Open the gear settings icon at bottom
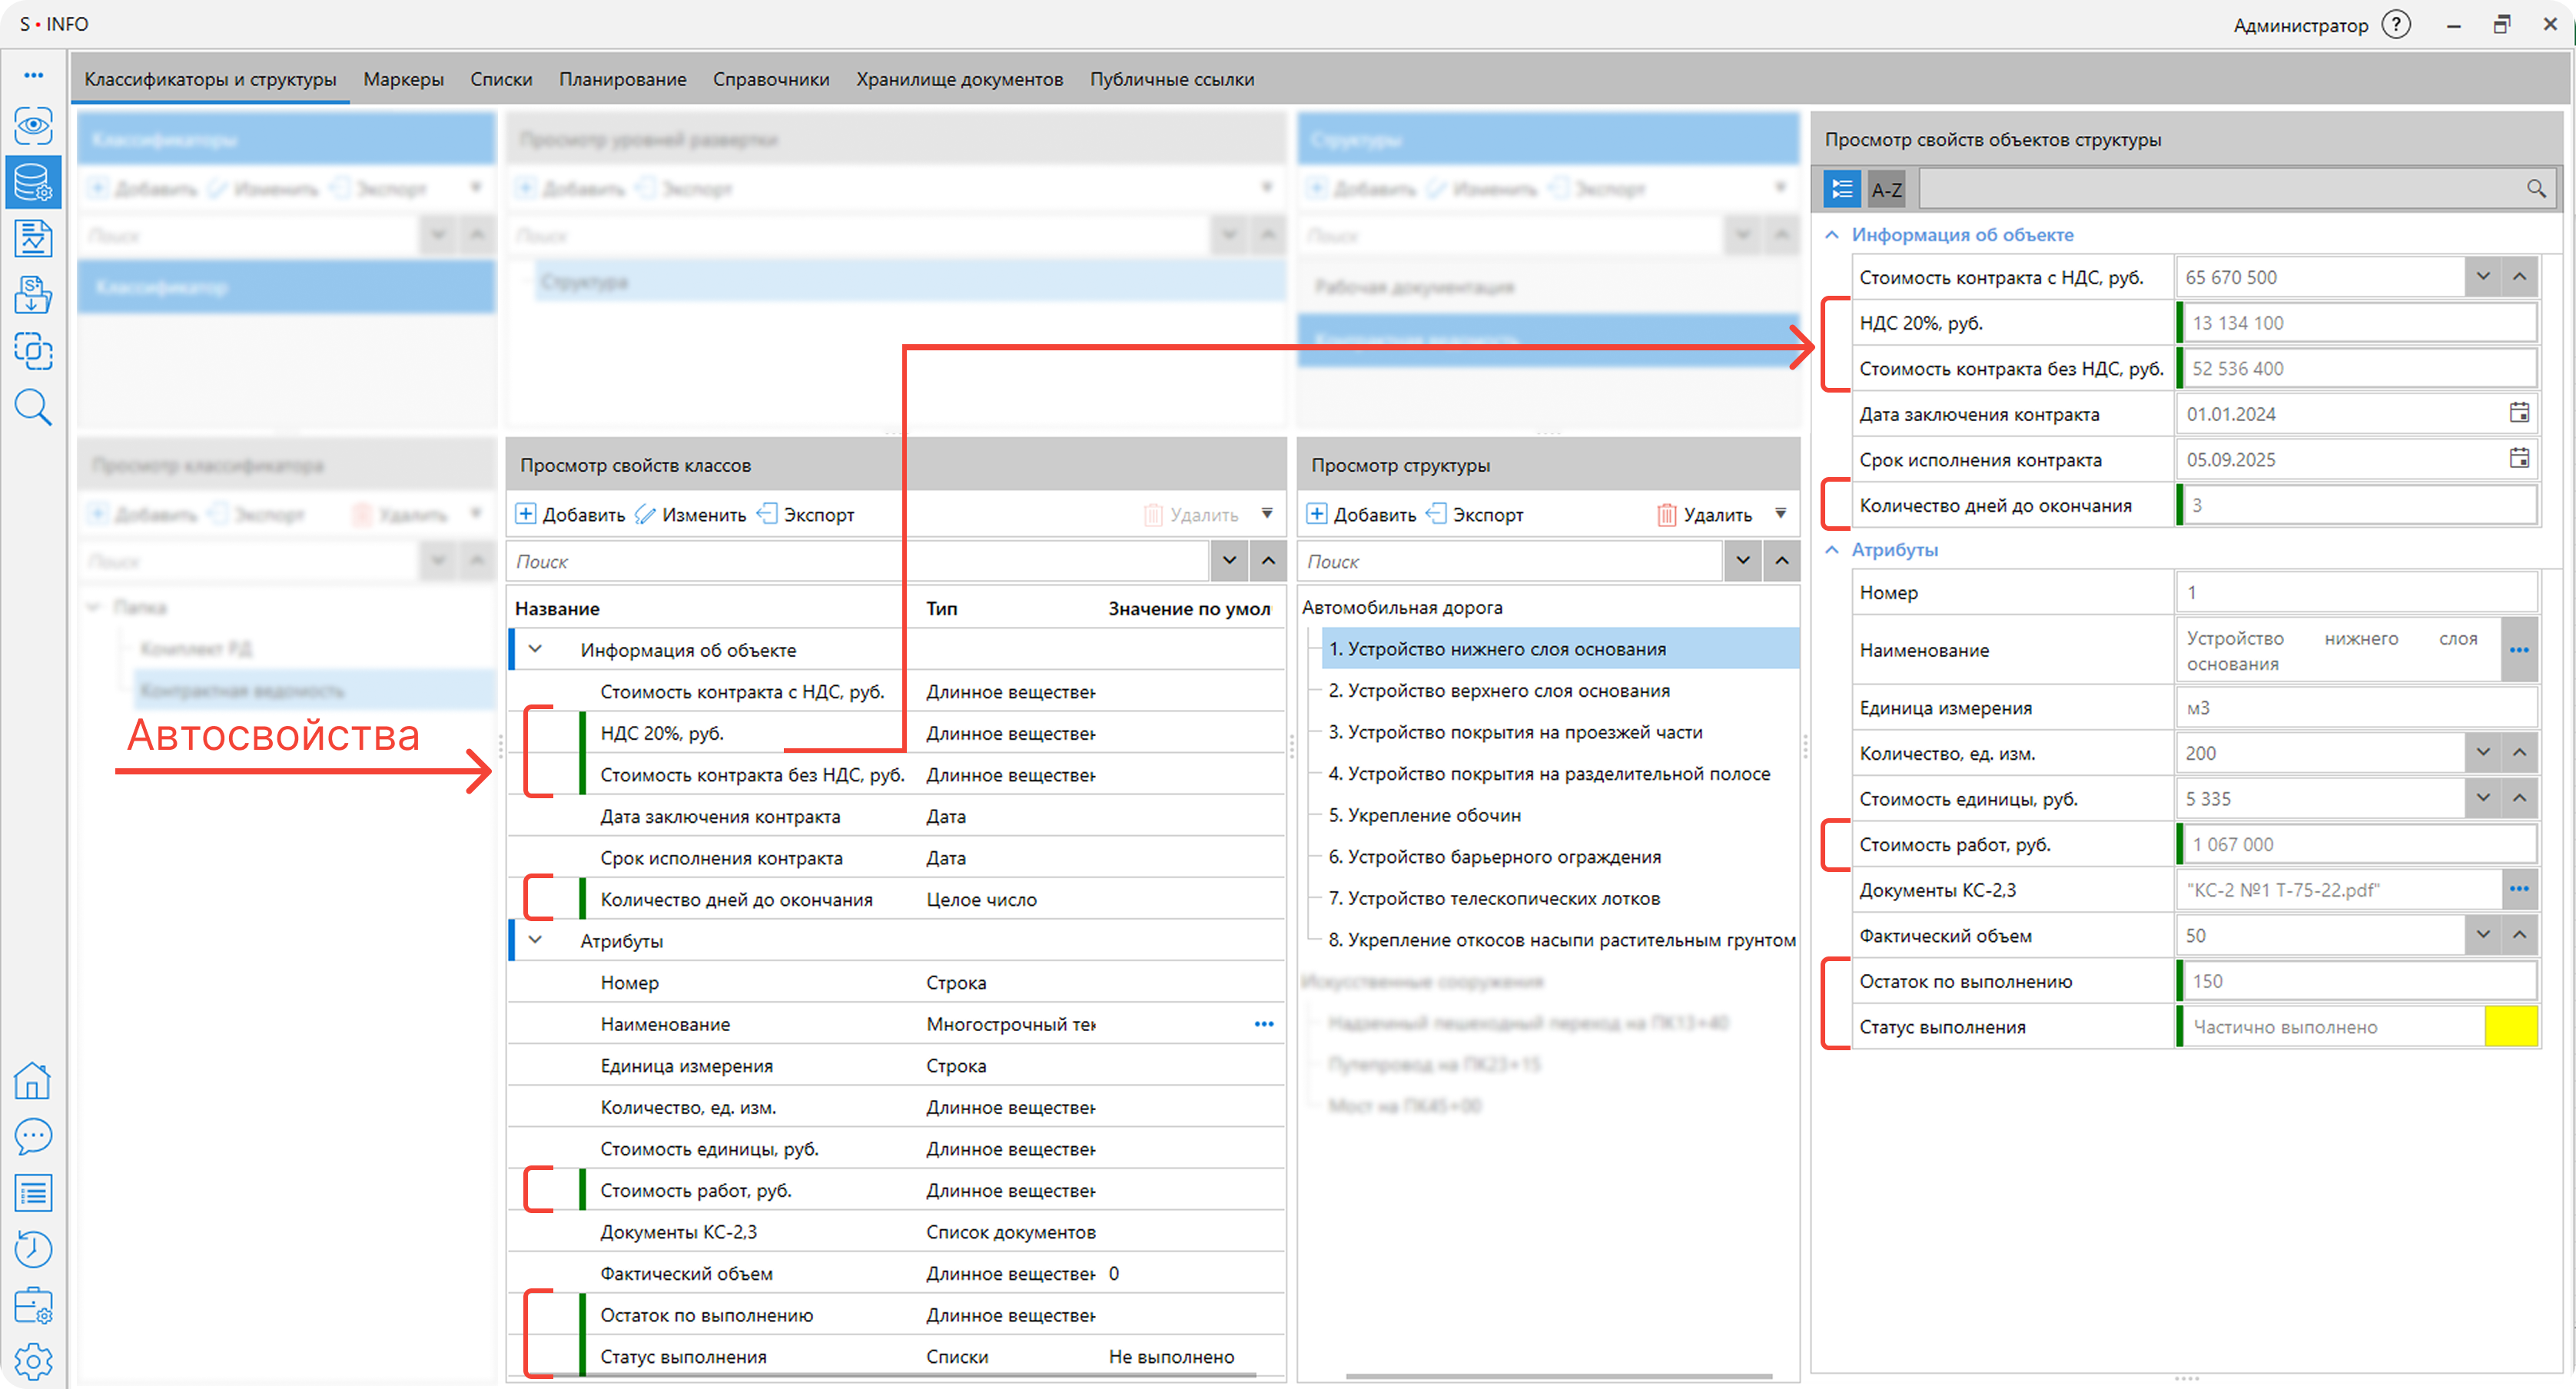 pos(33,1361)
